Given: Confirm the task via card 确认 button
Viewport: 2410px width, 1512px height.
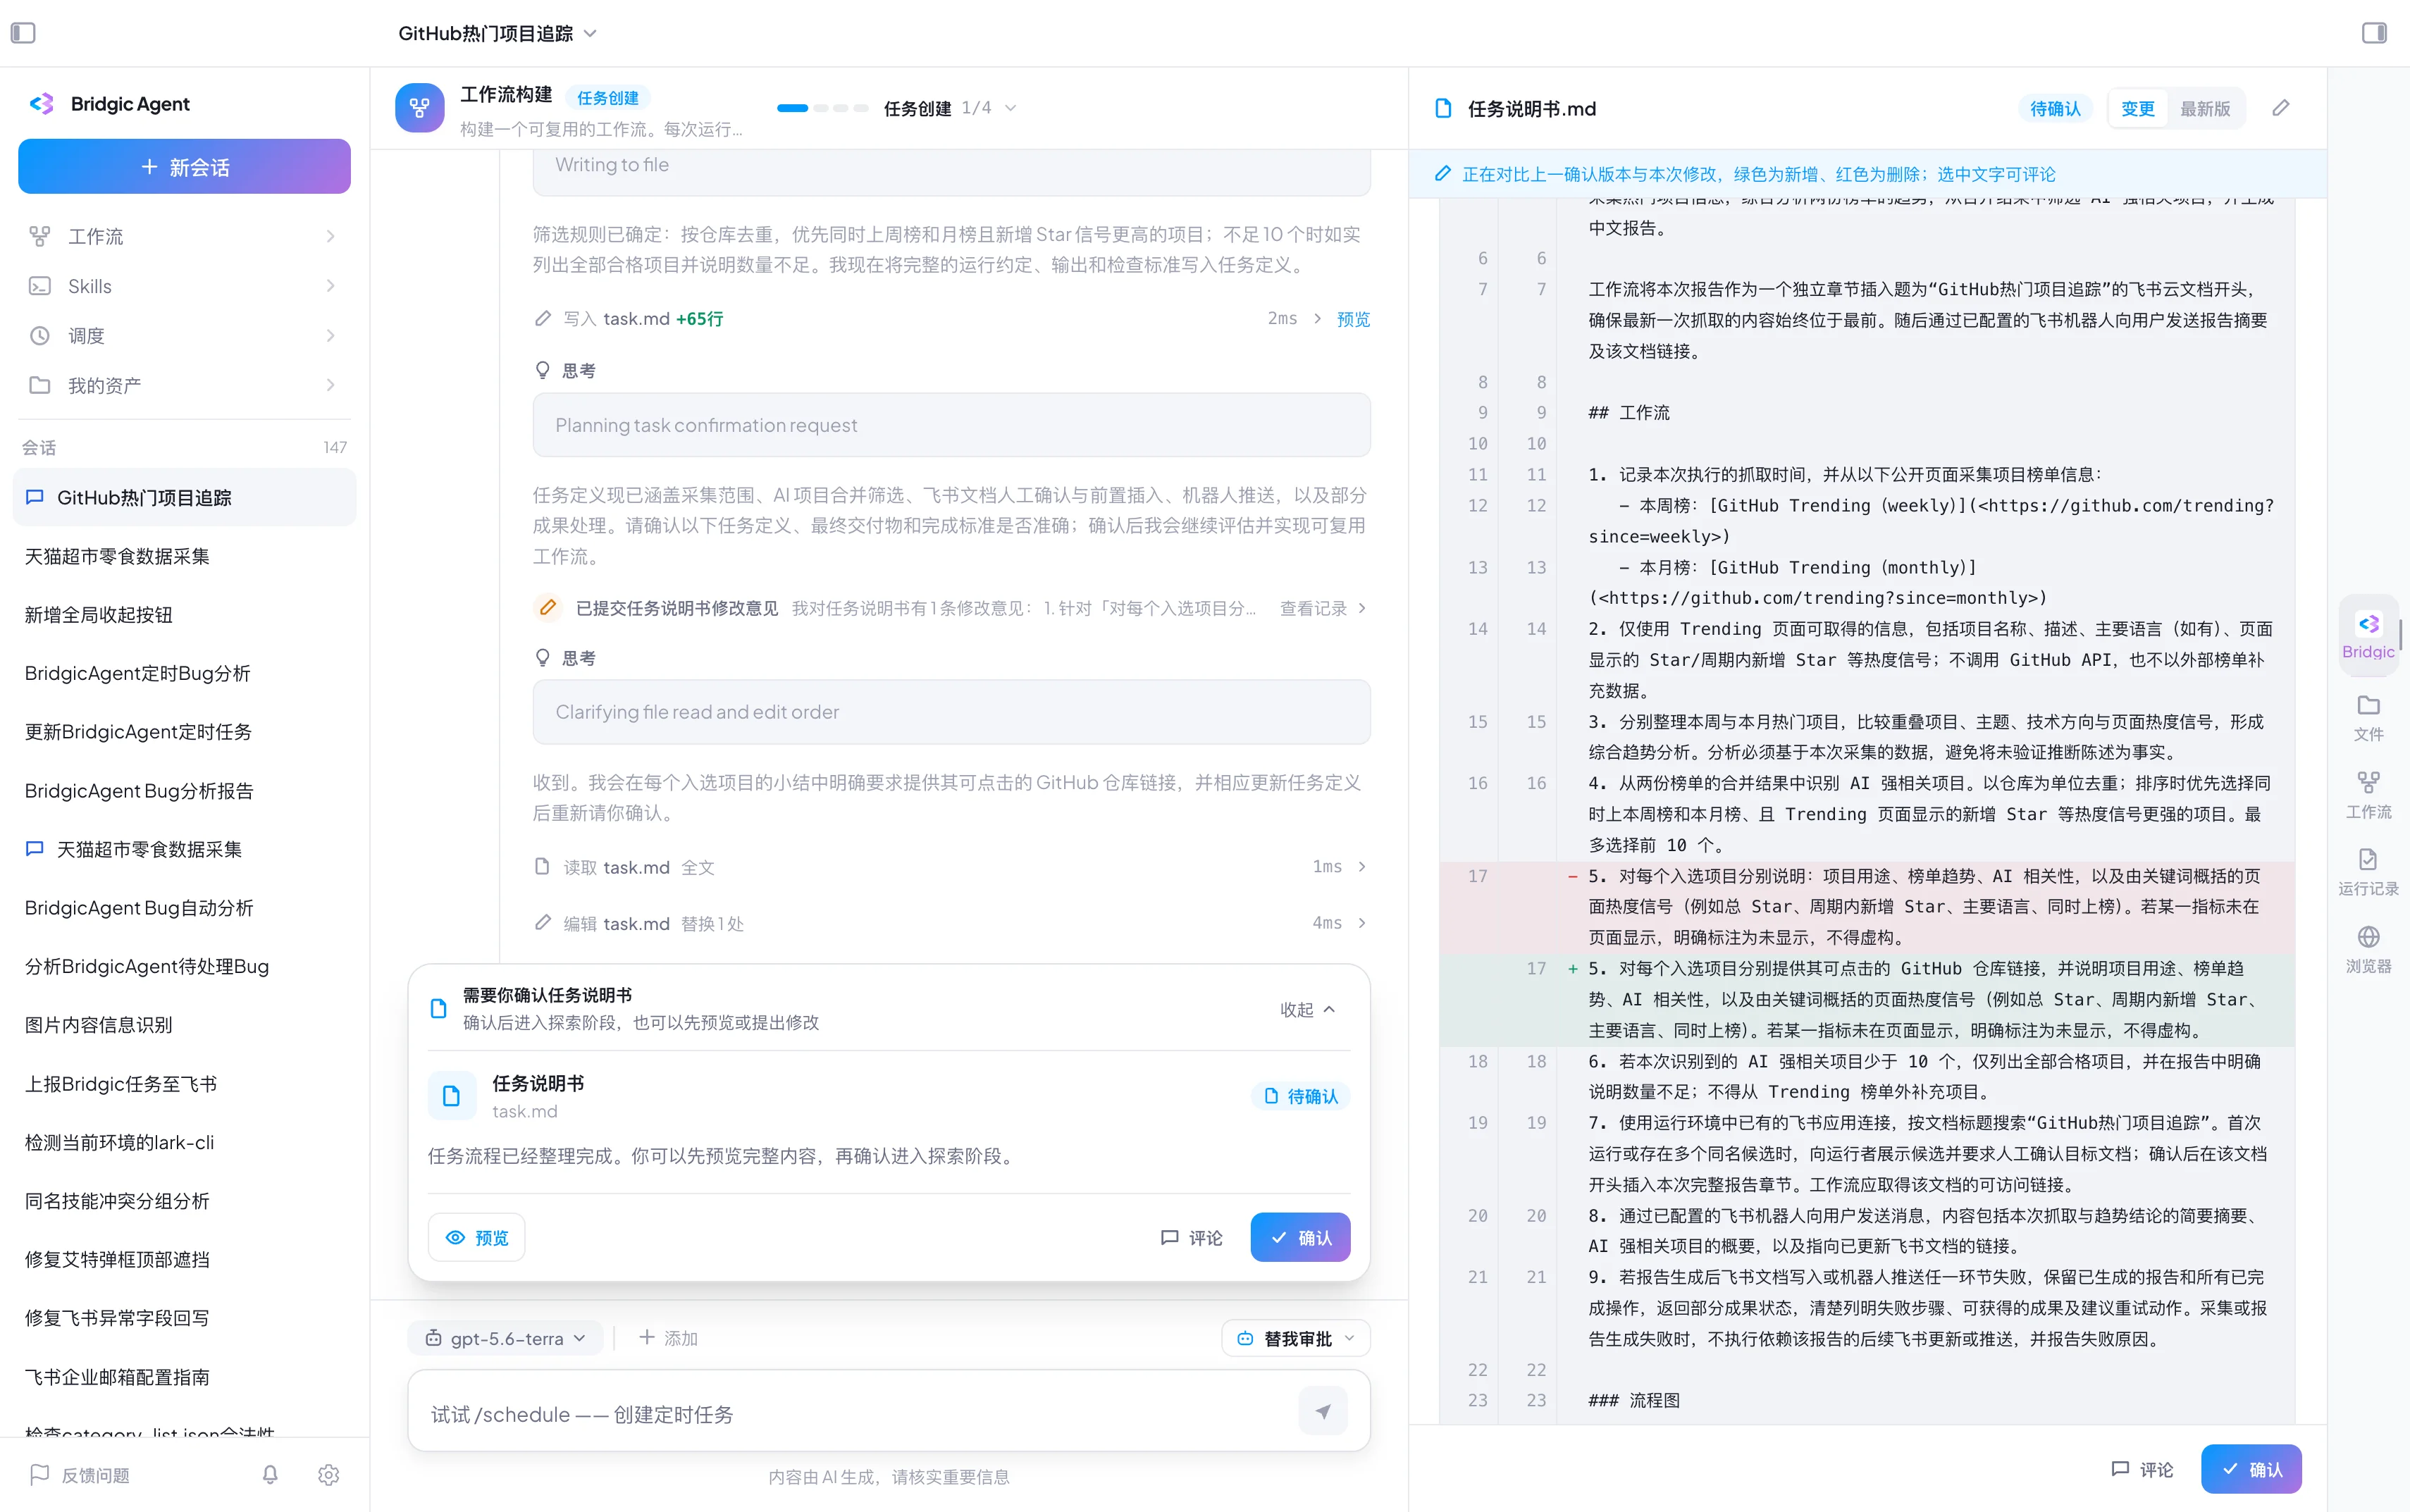Looking at the screenshot, I should [x=1300, y=1237].
